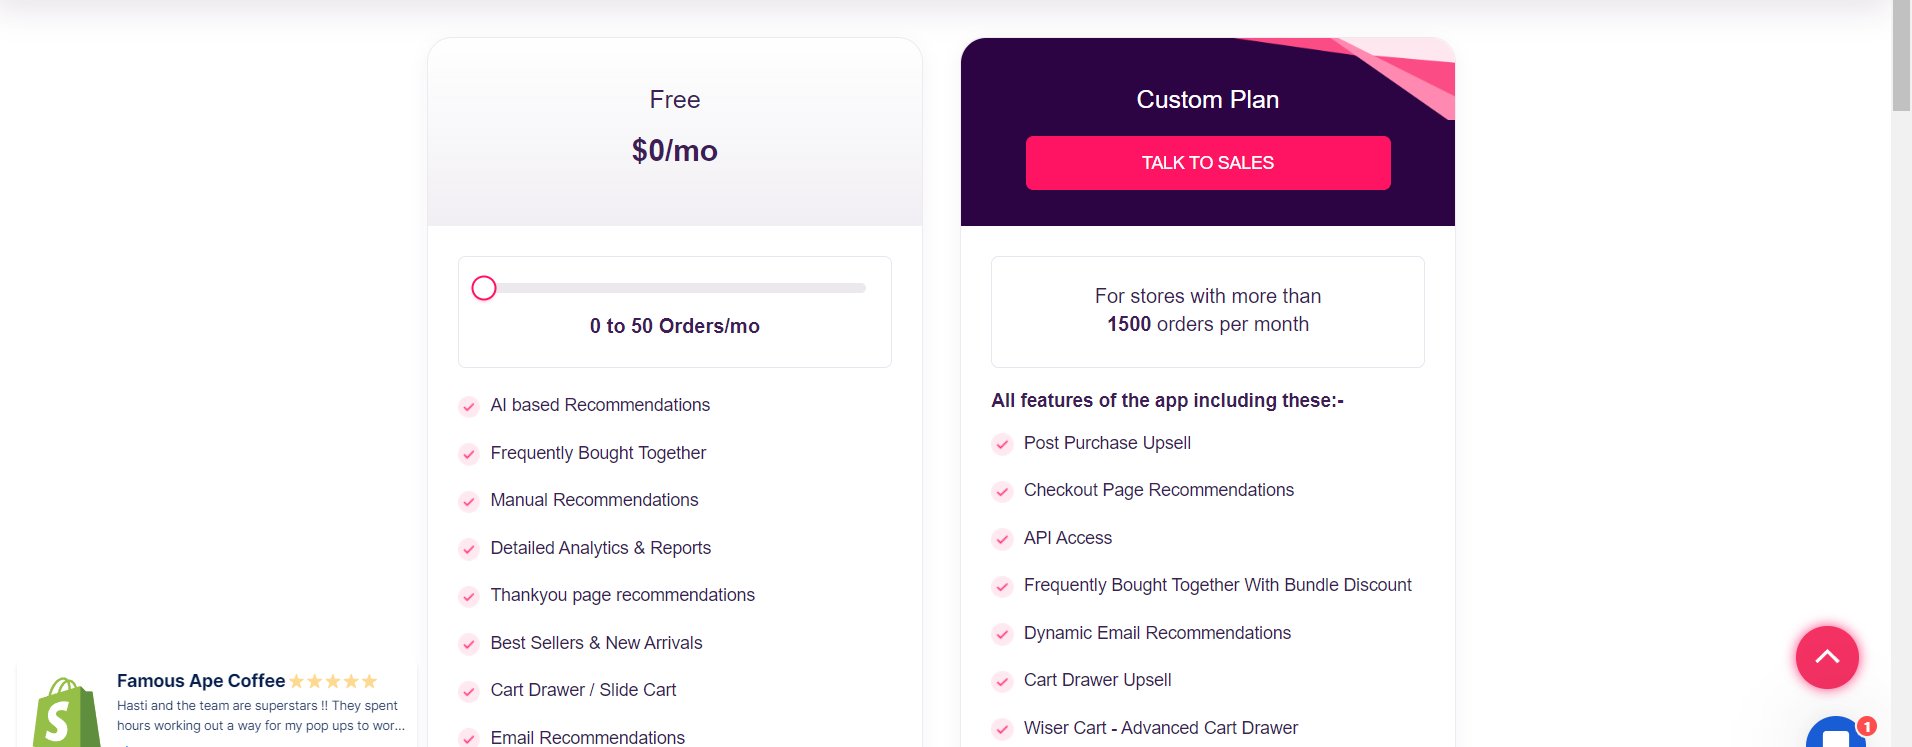Click the checkmark beside API Access
The width and height of the screenshot is (1912, 747).
point(1001,539)
